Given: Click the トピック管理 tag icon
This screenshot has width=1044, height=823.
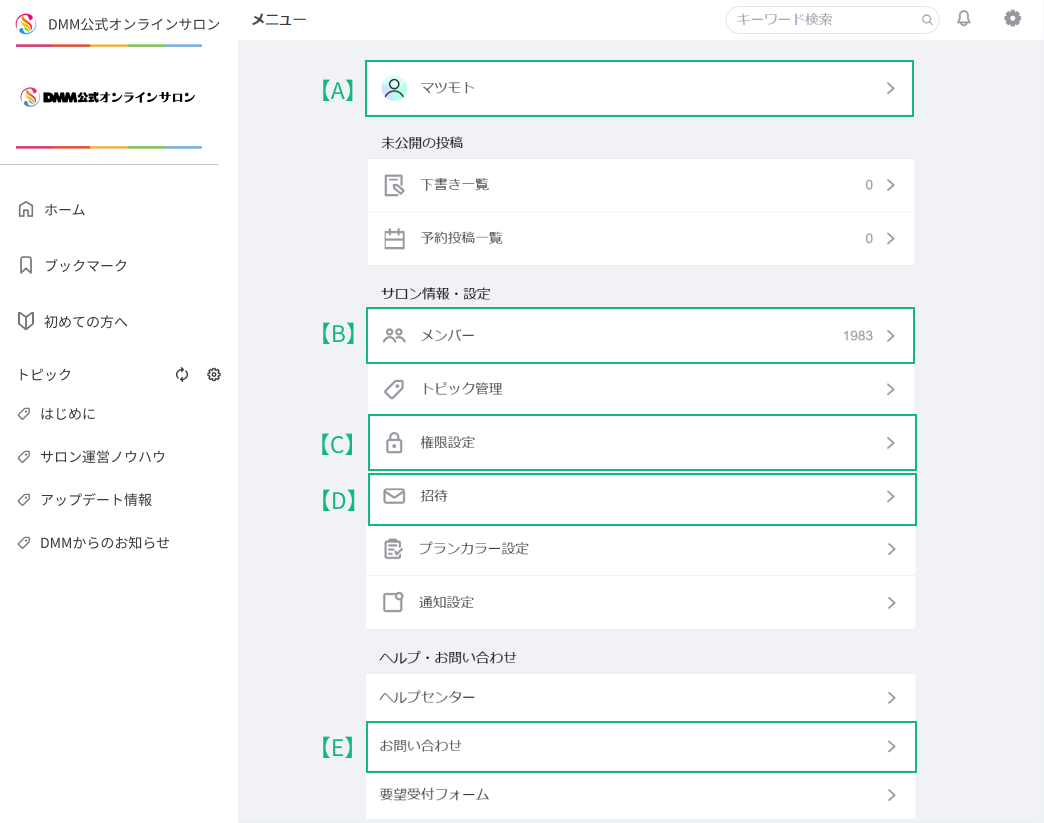Looking at the screenshot, I should (x=394, y=389).
